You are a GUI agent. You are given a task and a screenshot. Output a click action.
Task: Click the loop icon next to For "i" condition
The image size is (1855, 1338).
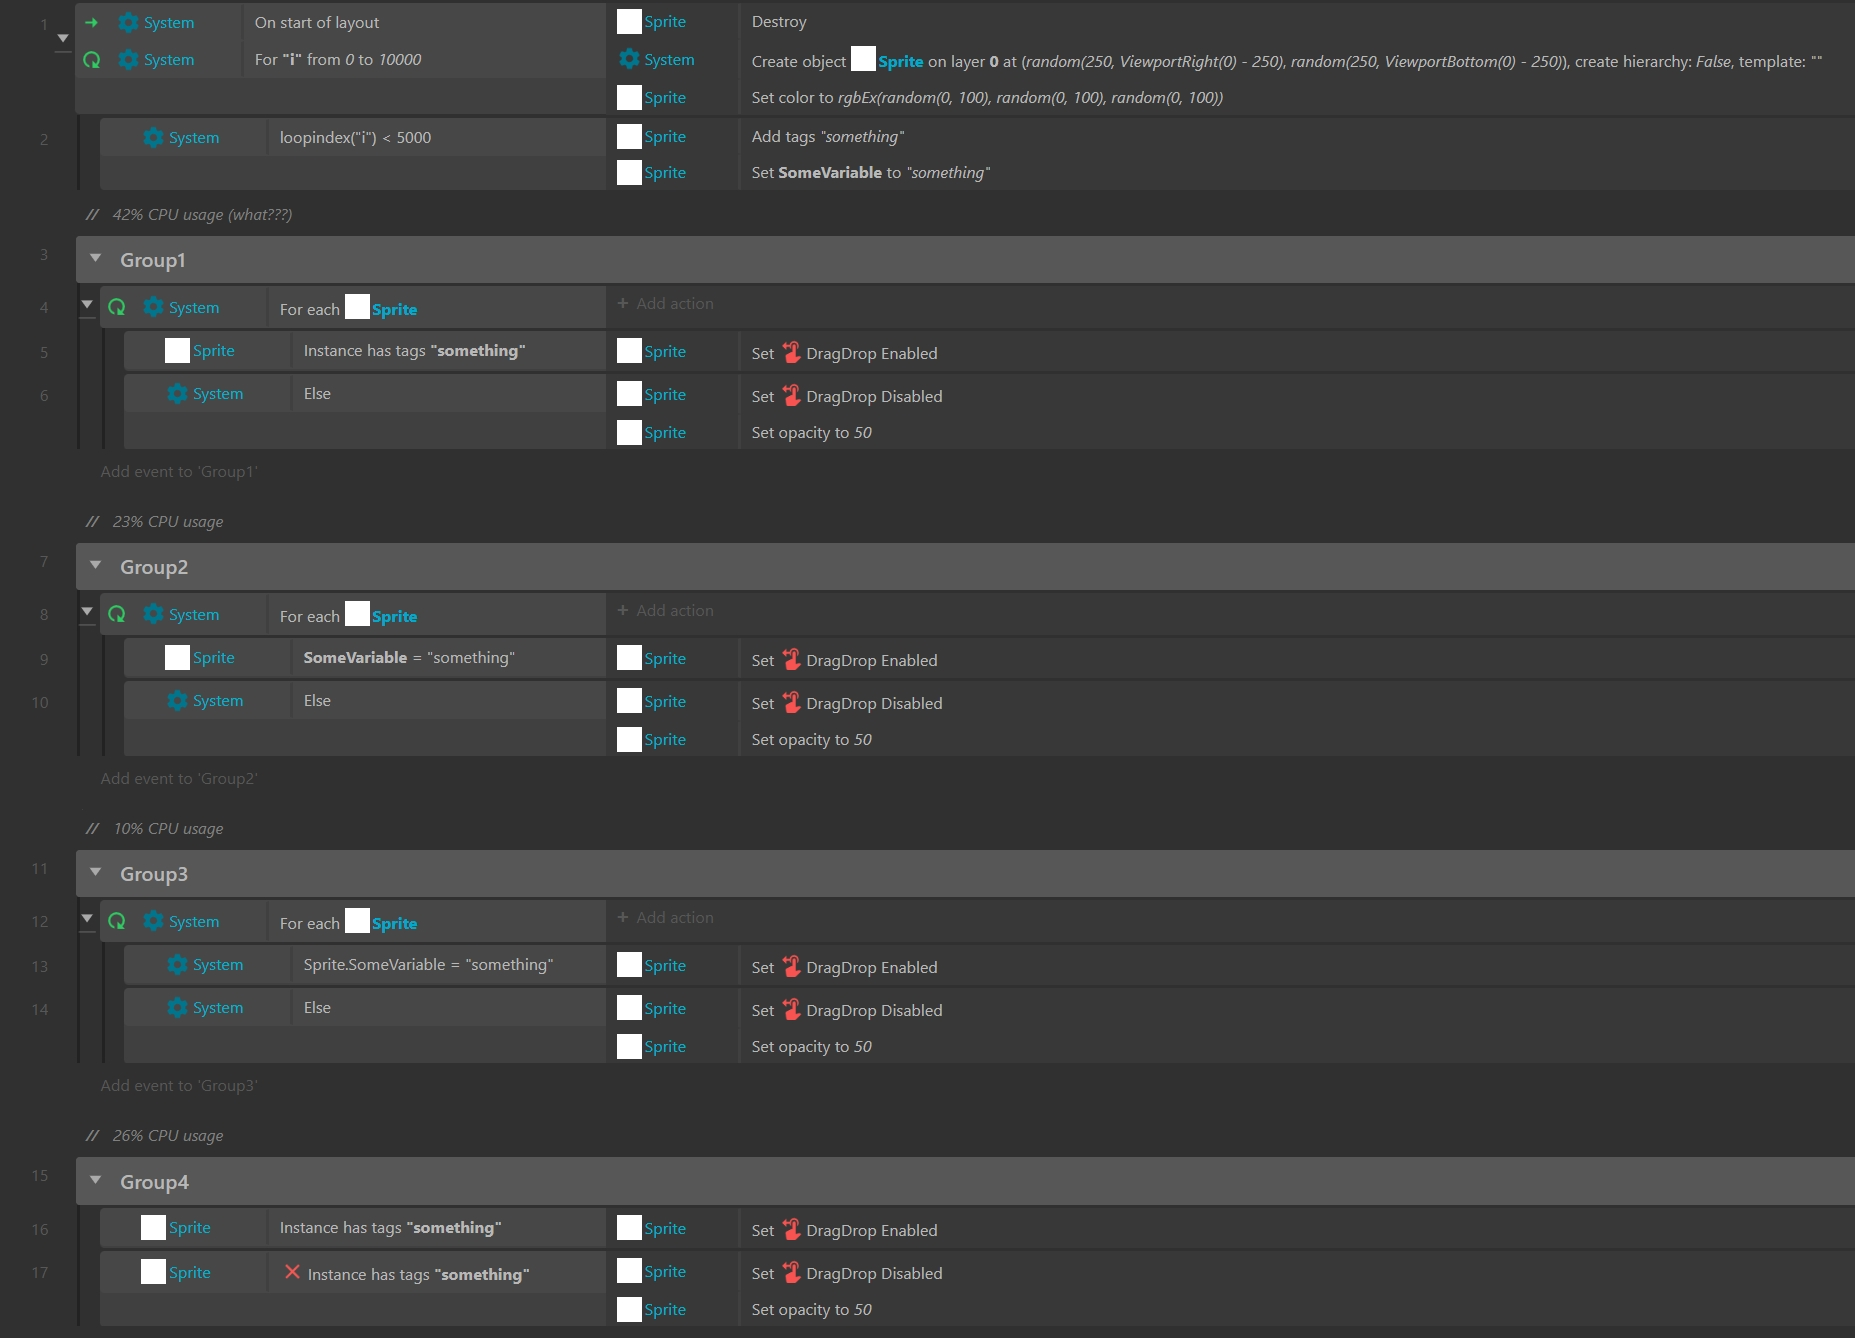[x=91, y=60]
